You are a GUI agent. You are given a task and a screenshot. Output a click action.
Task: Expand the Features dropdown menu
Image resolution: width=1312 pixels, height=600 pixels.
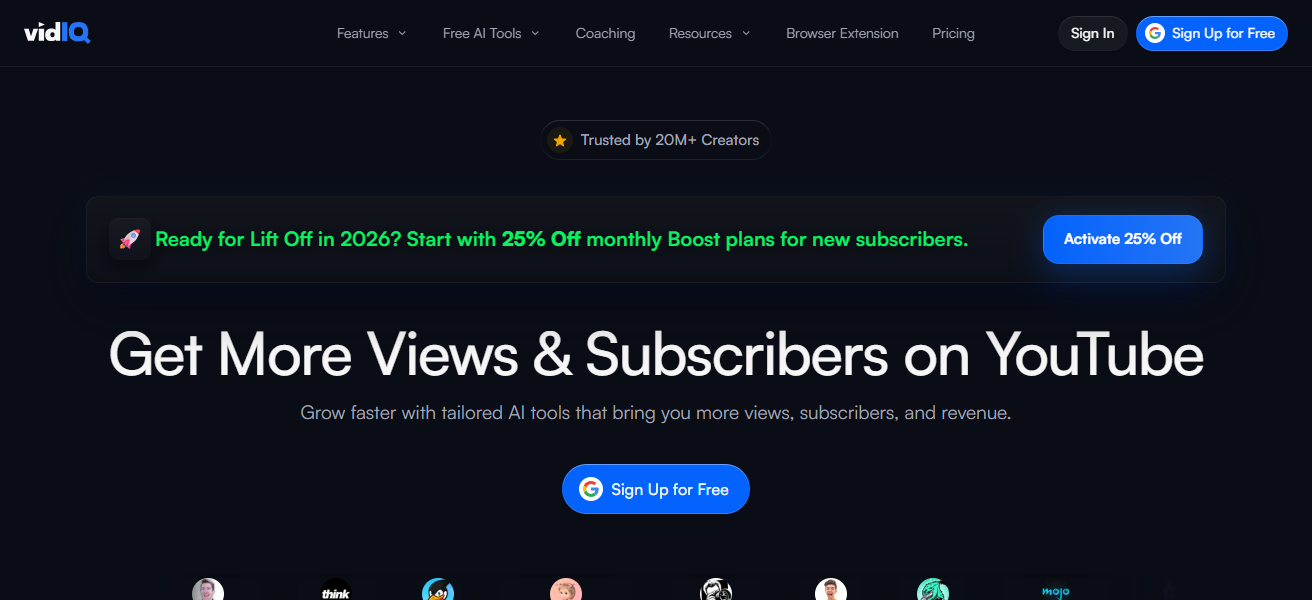coord(372,33)
